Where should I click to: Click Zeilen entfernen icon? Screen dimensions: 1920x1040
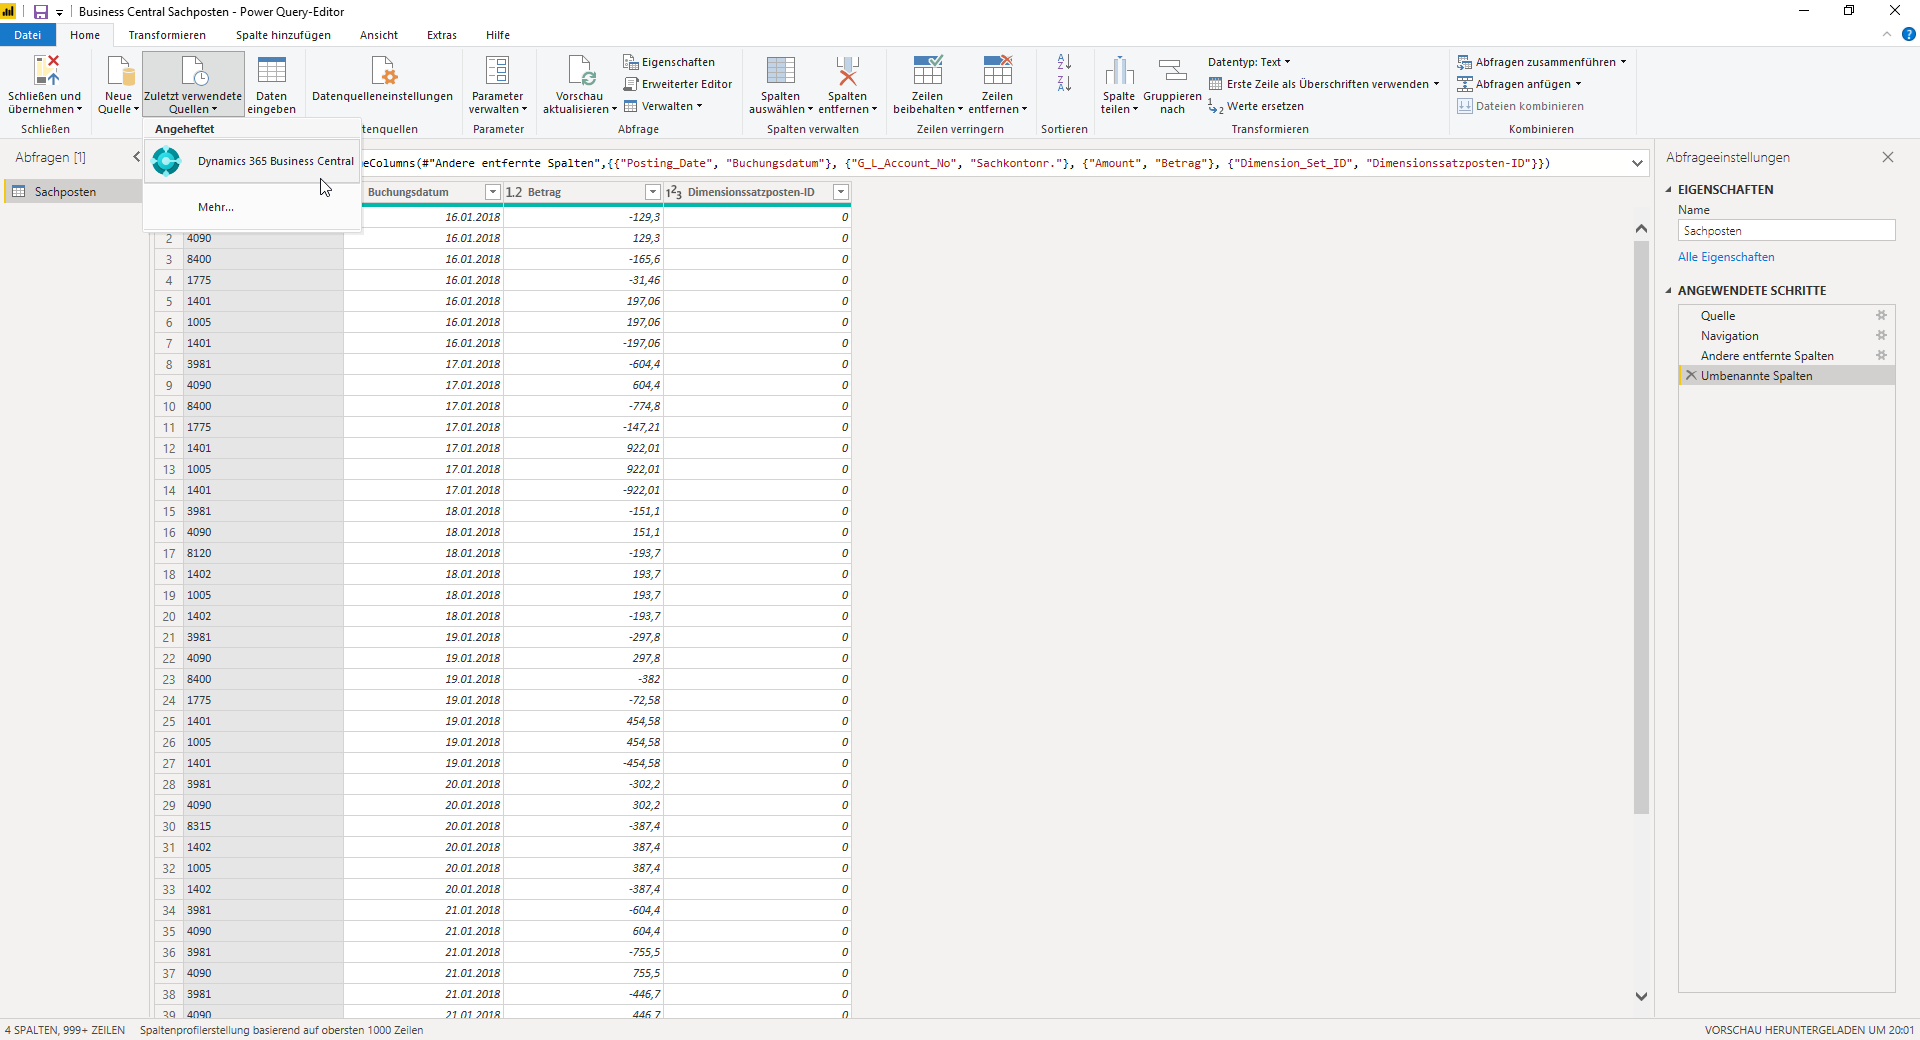[997, 70]
